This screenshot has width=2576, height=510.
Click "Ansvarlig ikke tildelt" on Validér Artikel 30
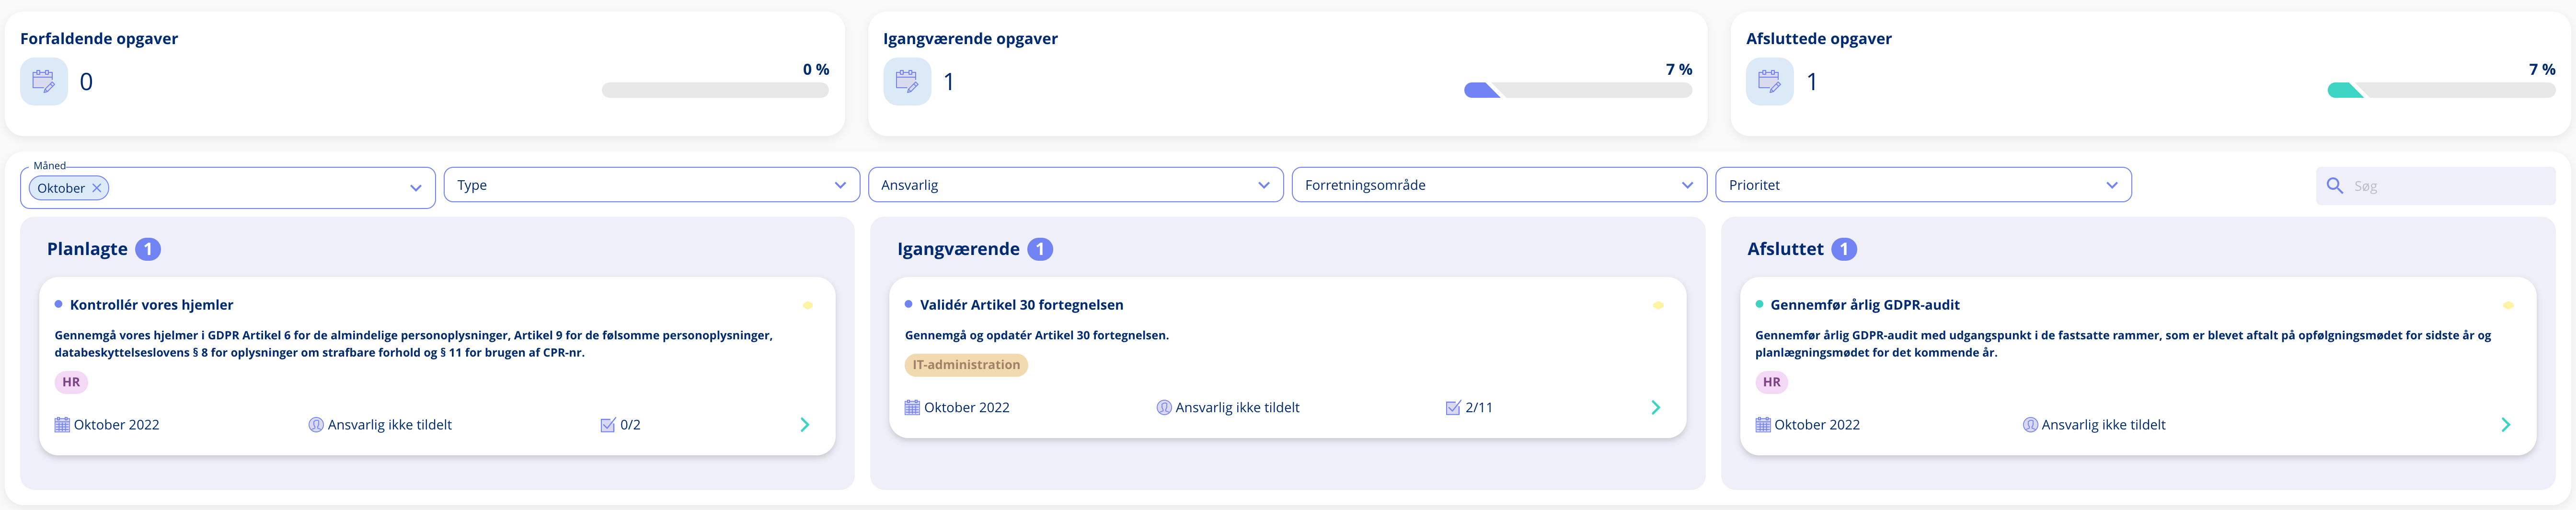coord(1238,408)
